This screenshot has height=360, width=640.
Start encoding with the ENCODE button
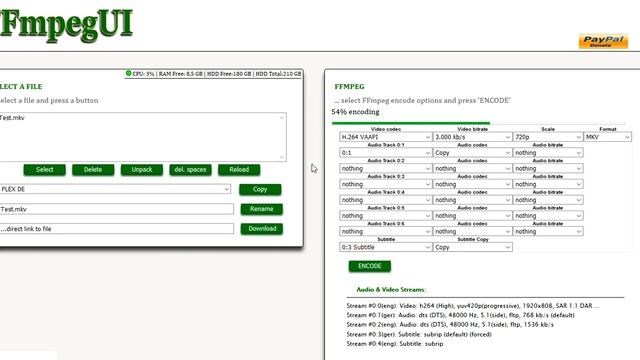tap(369, 266)
